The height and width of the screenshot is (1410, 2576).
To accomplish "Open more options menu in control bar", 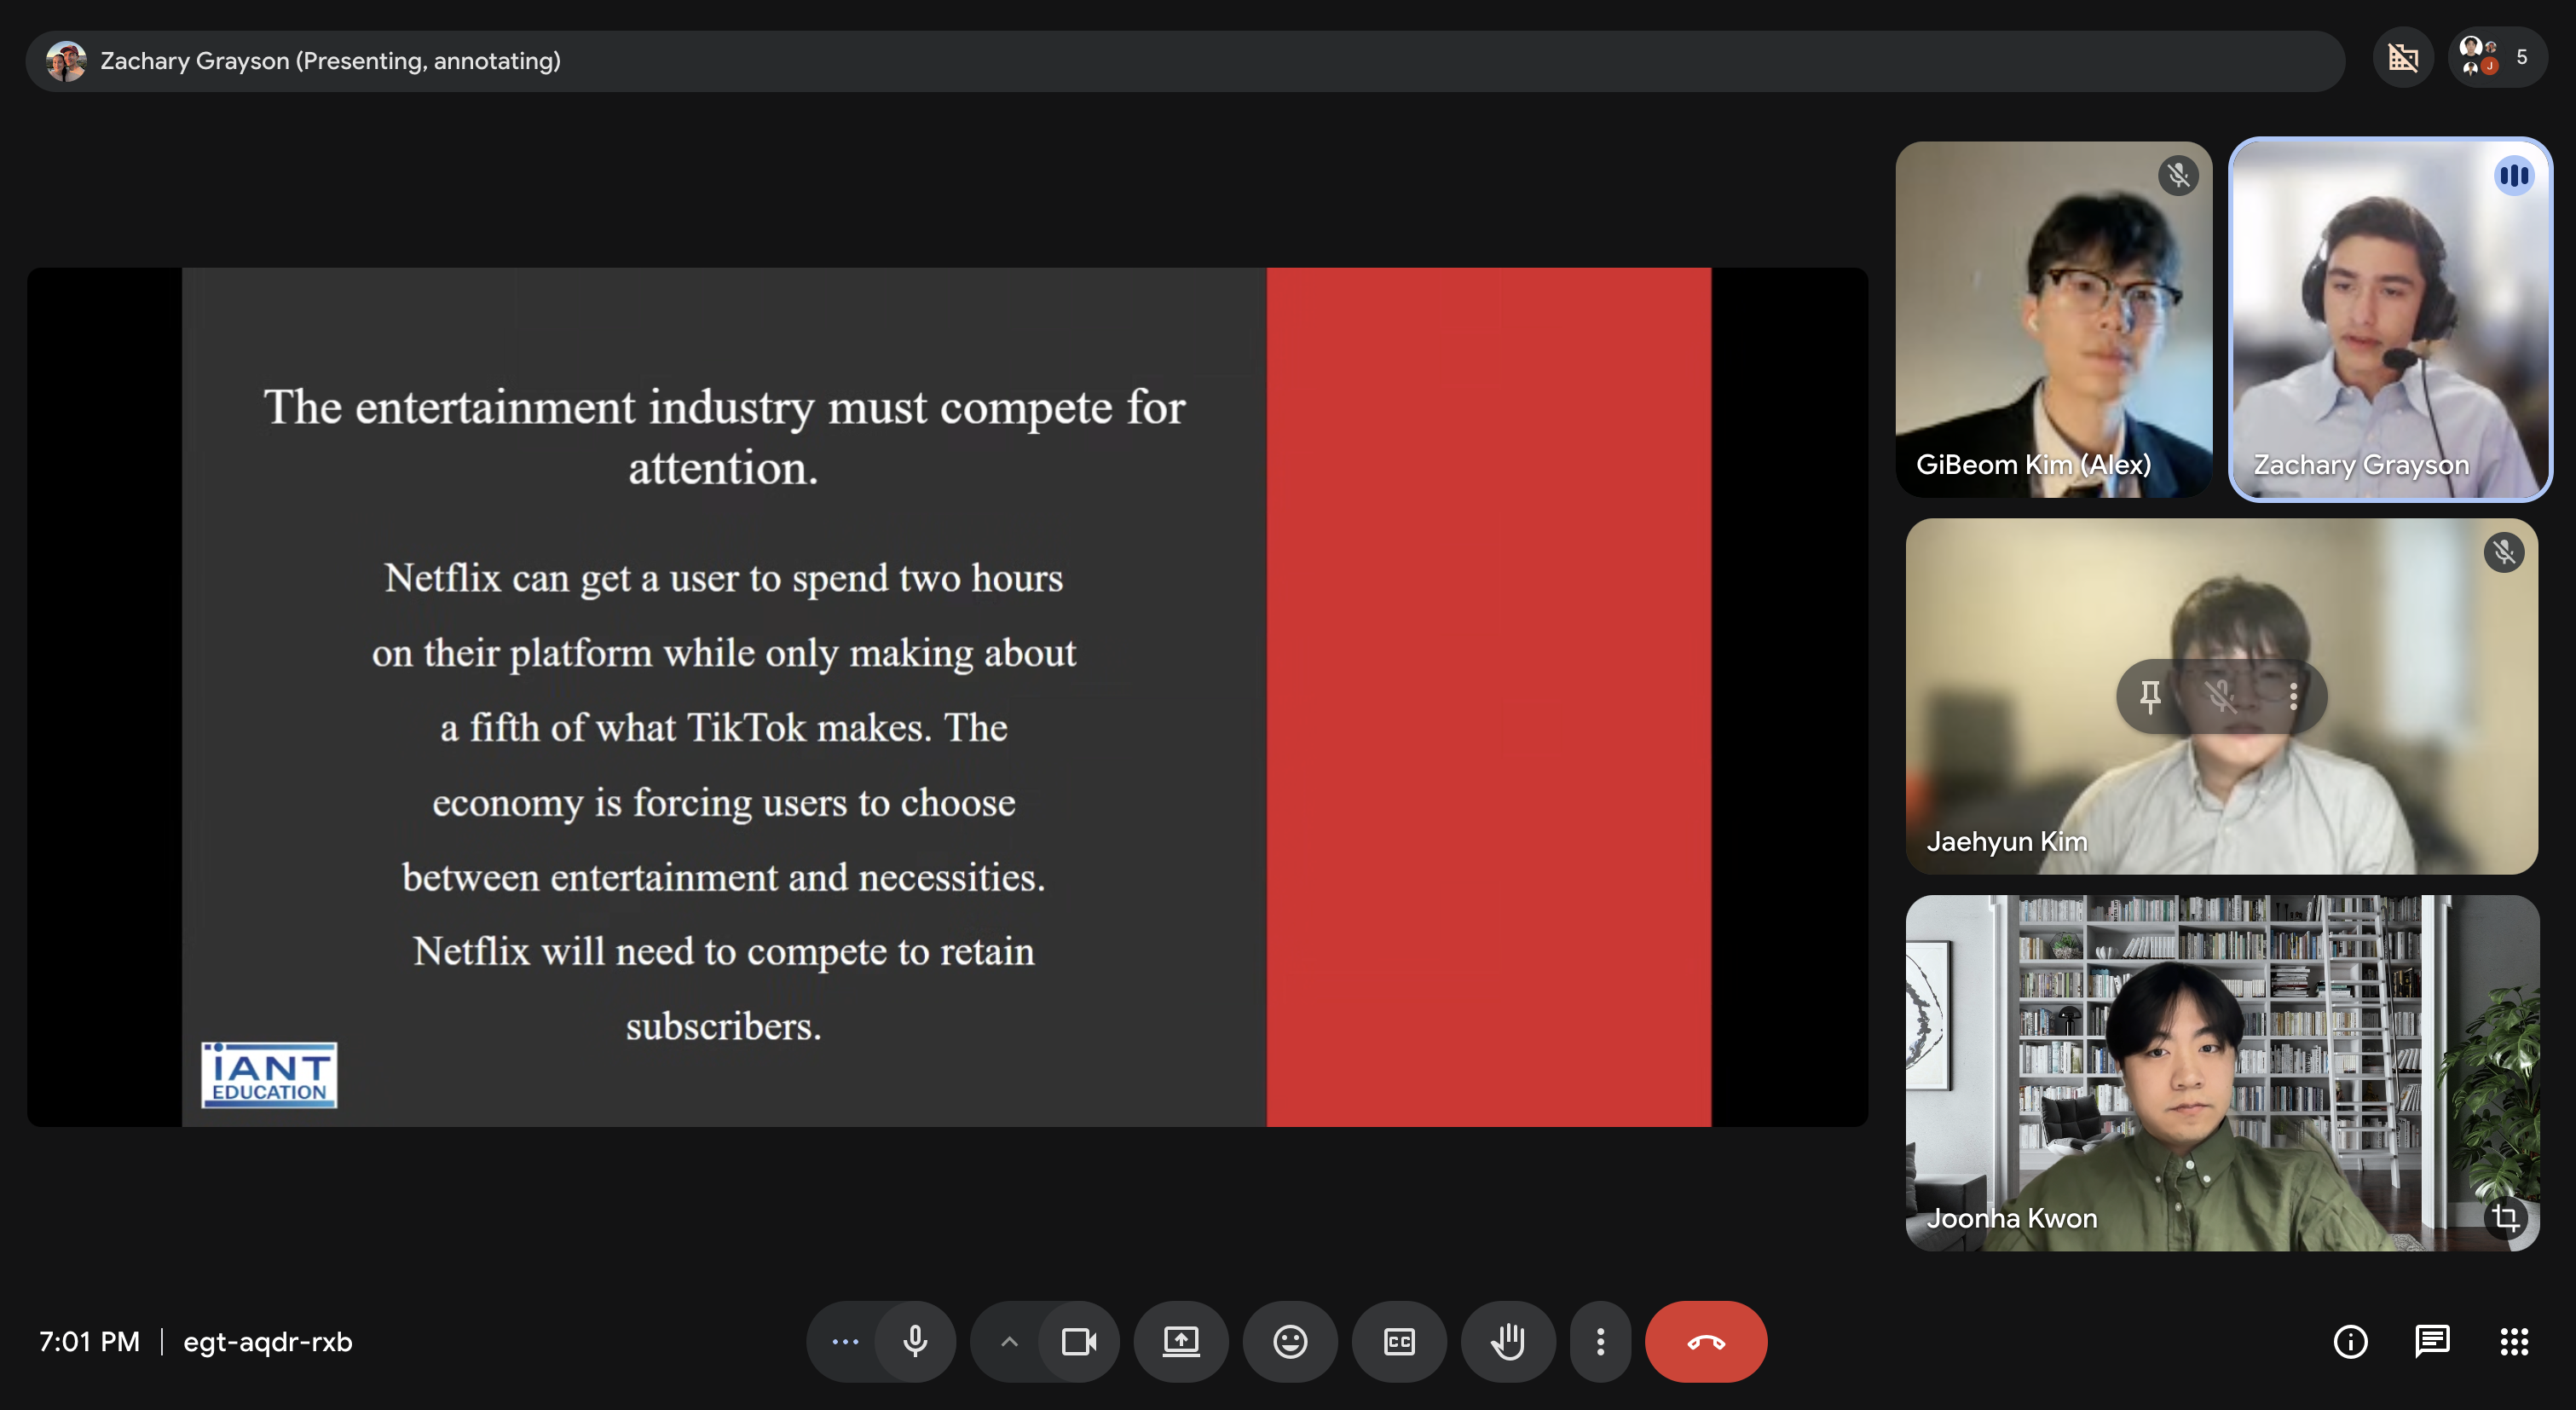I will (x=1600, y=1341).
